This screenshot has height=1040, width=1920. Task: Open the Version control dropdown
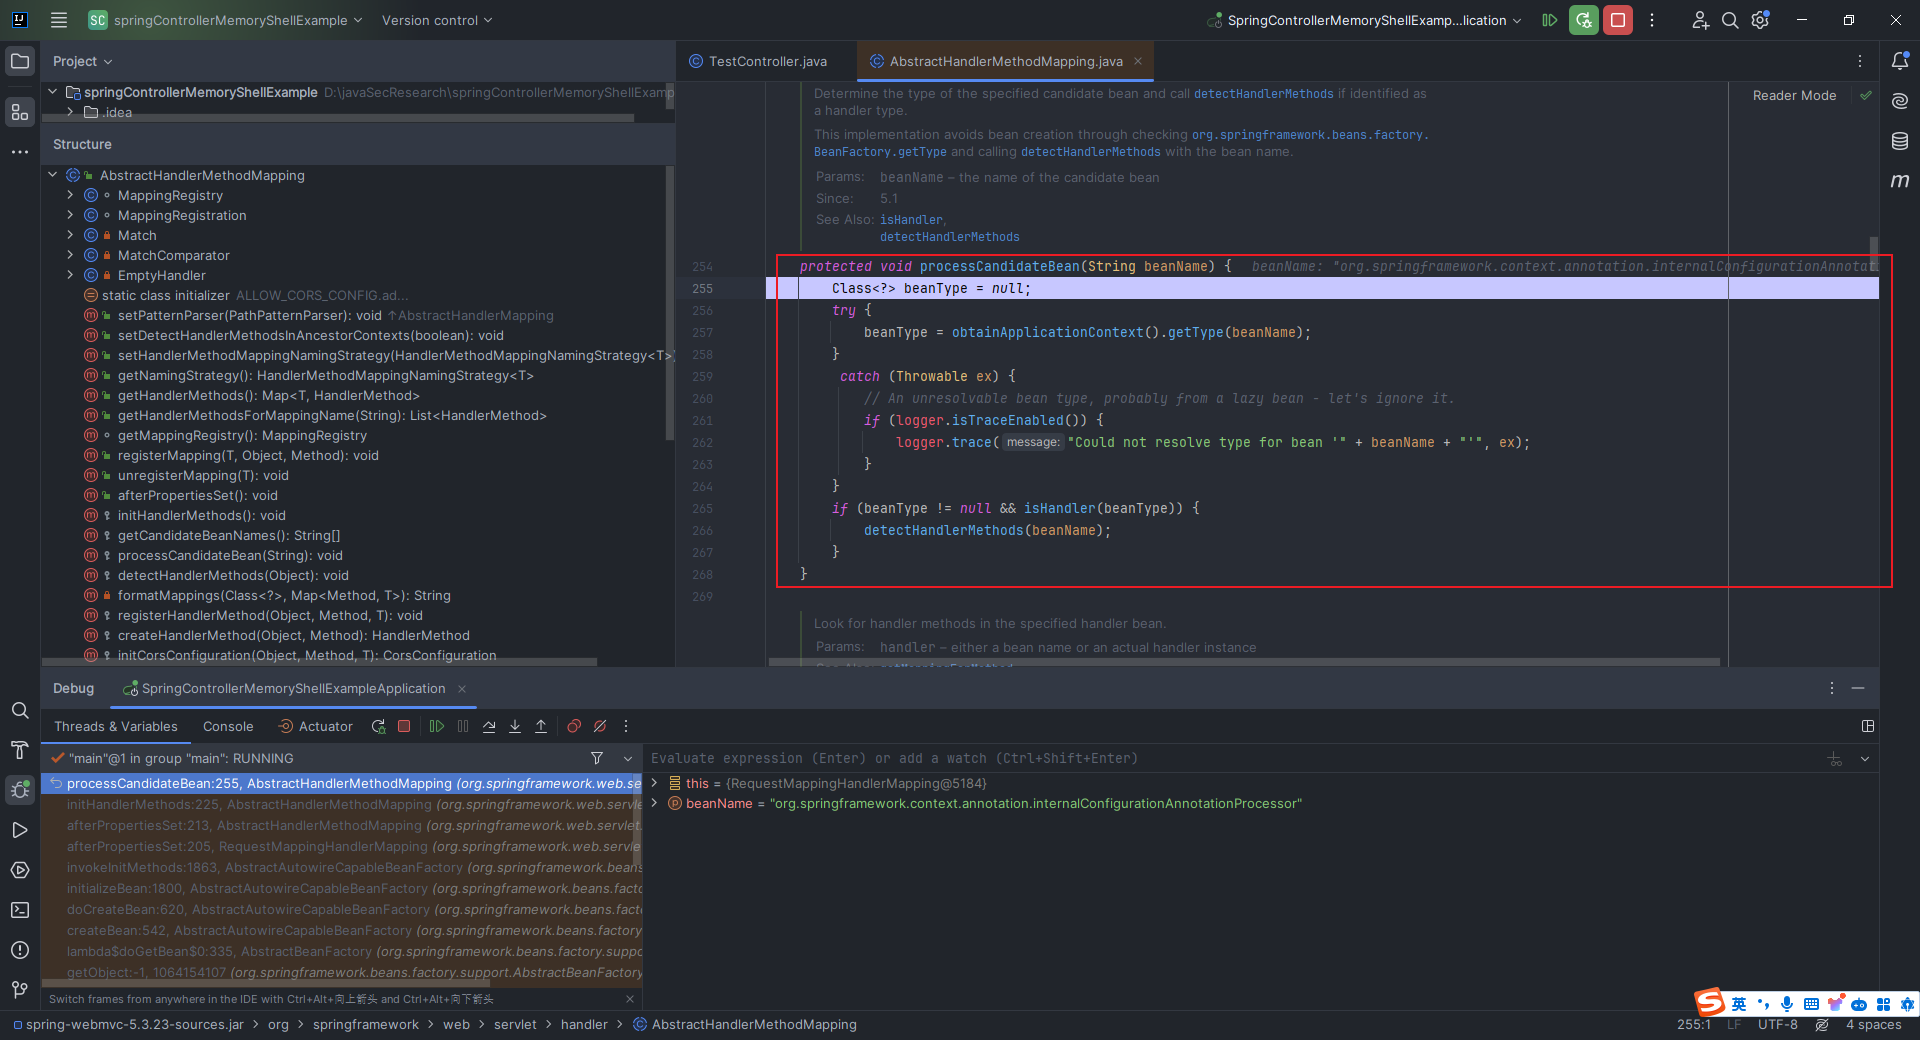[x=437, y=20]
